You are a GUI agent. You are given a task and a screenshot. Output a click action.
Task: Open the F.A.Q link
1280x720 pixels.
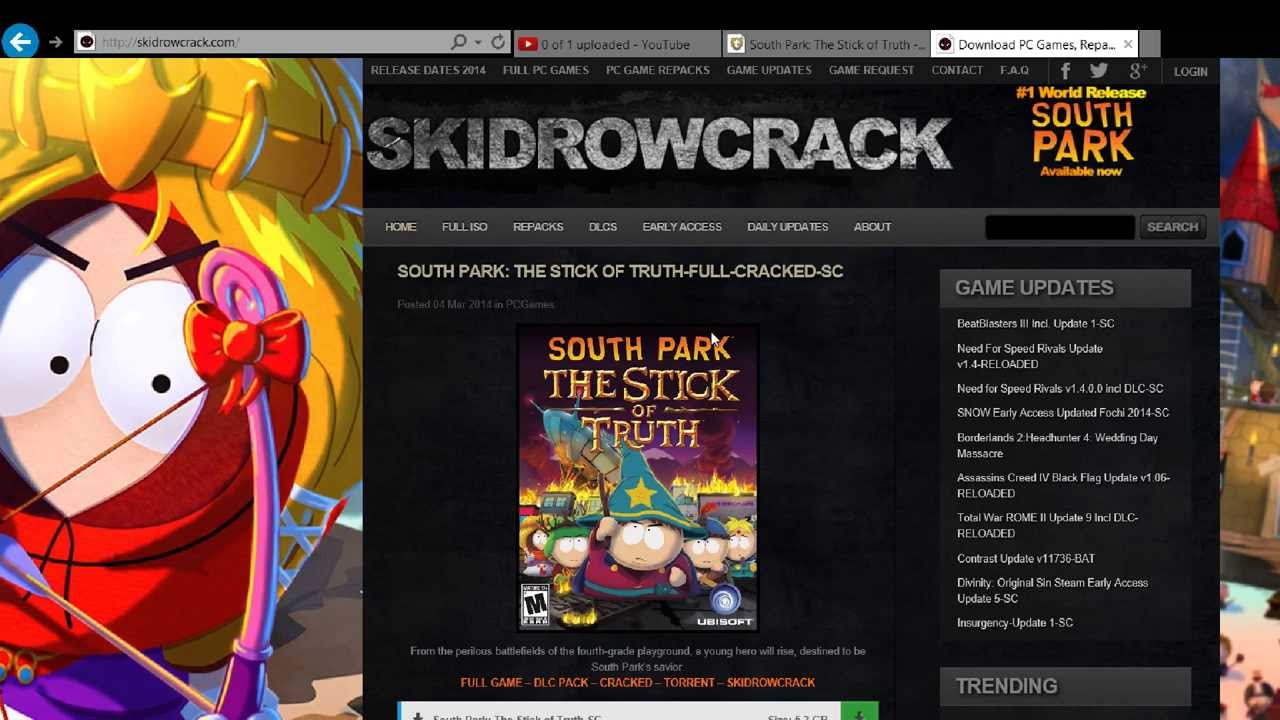(x=1014, y=70)
